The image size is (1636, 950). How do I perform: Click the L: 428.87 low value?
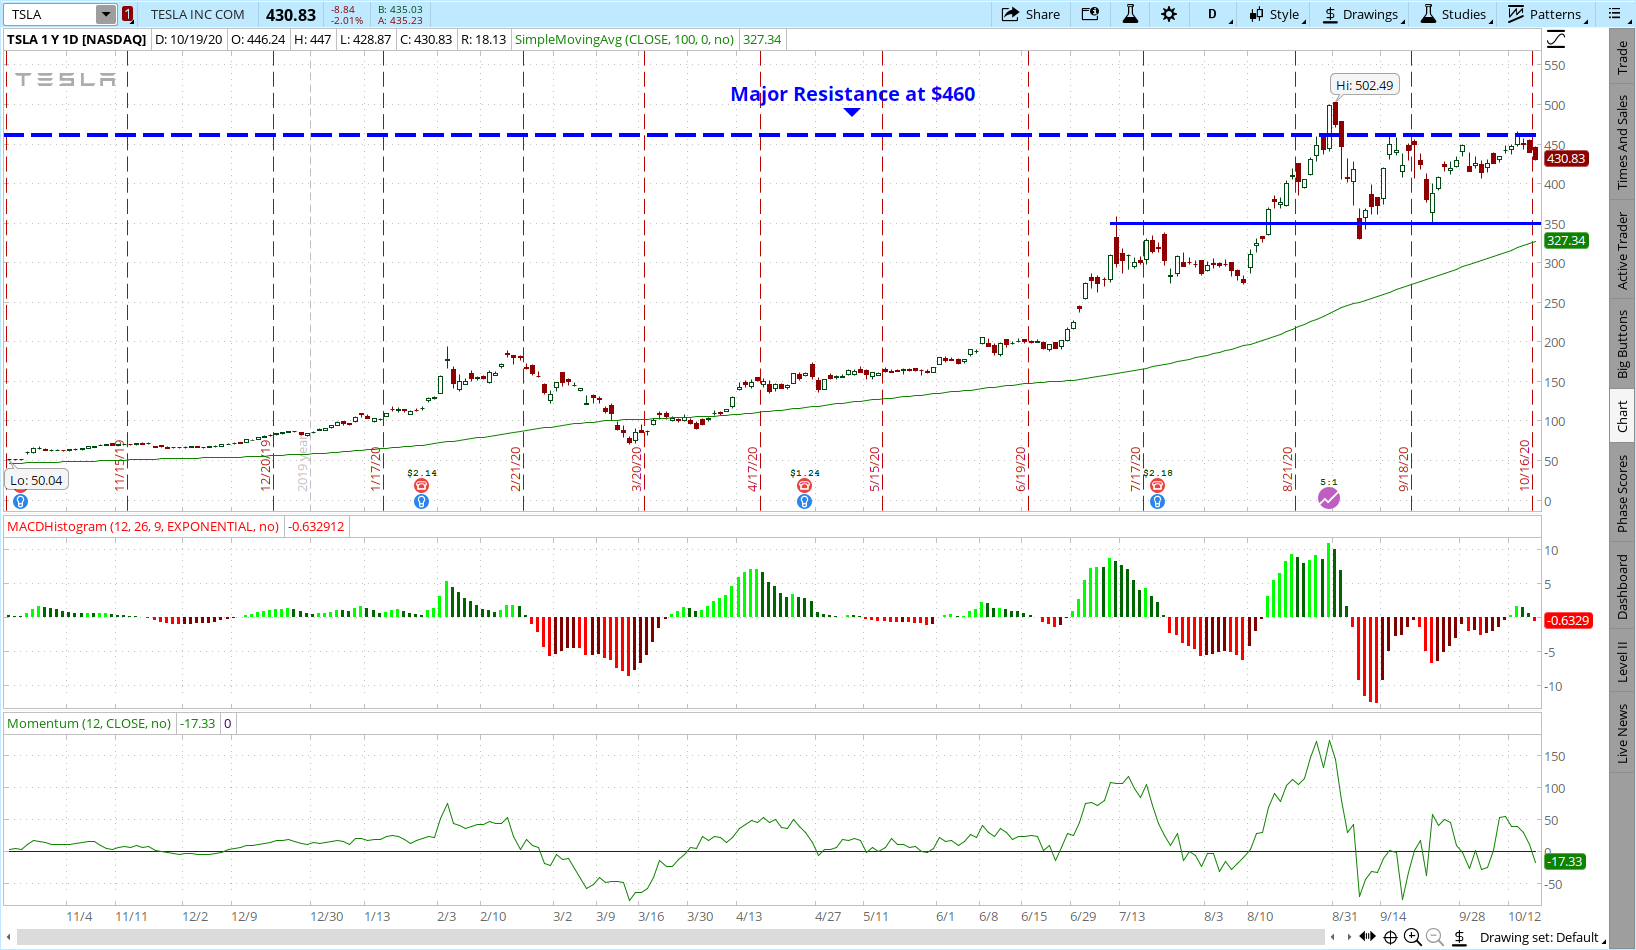pyautogui.click(x=365, y=39)
